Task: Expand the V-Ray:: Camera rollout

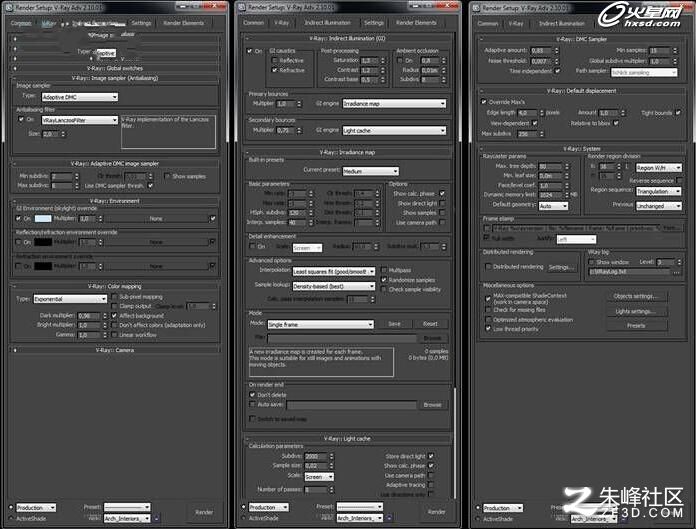Action: tap(115, 350)
